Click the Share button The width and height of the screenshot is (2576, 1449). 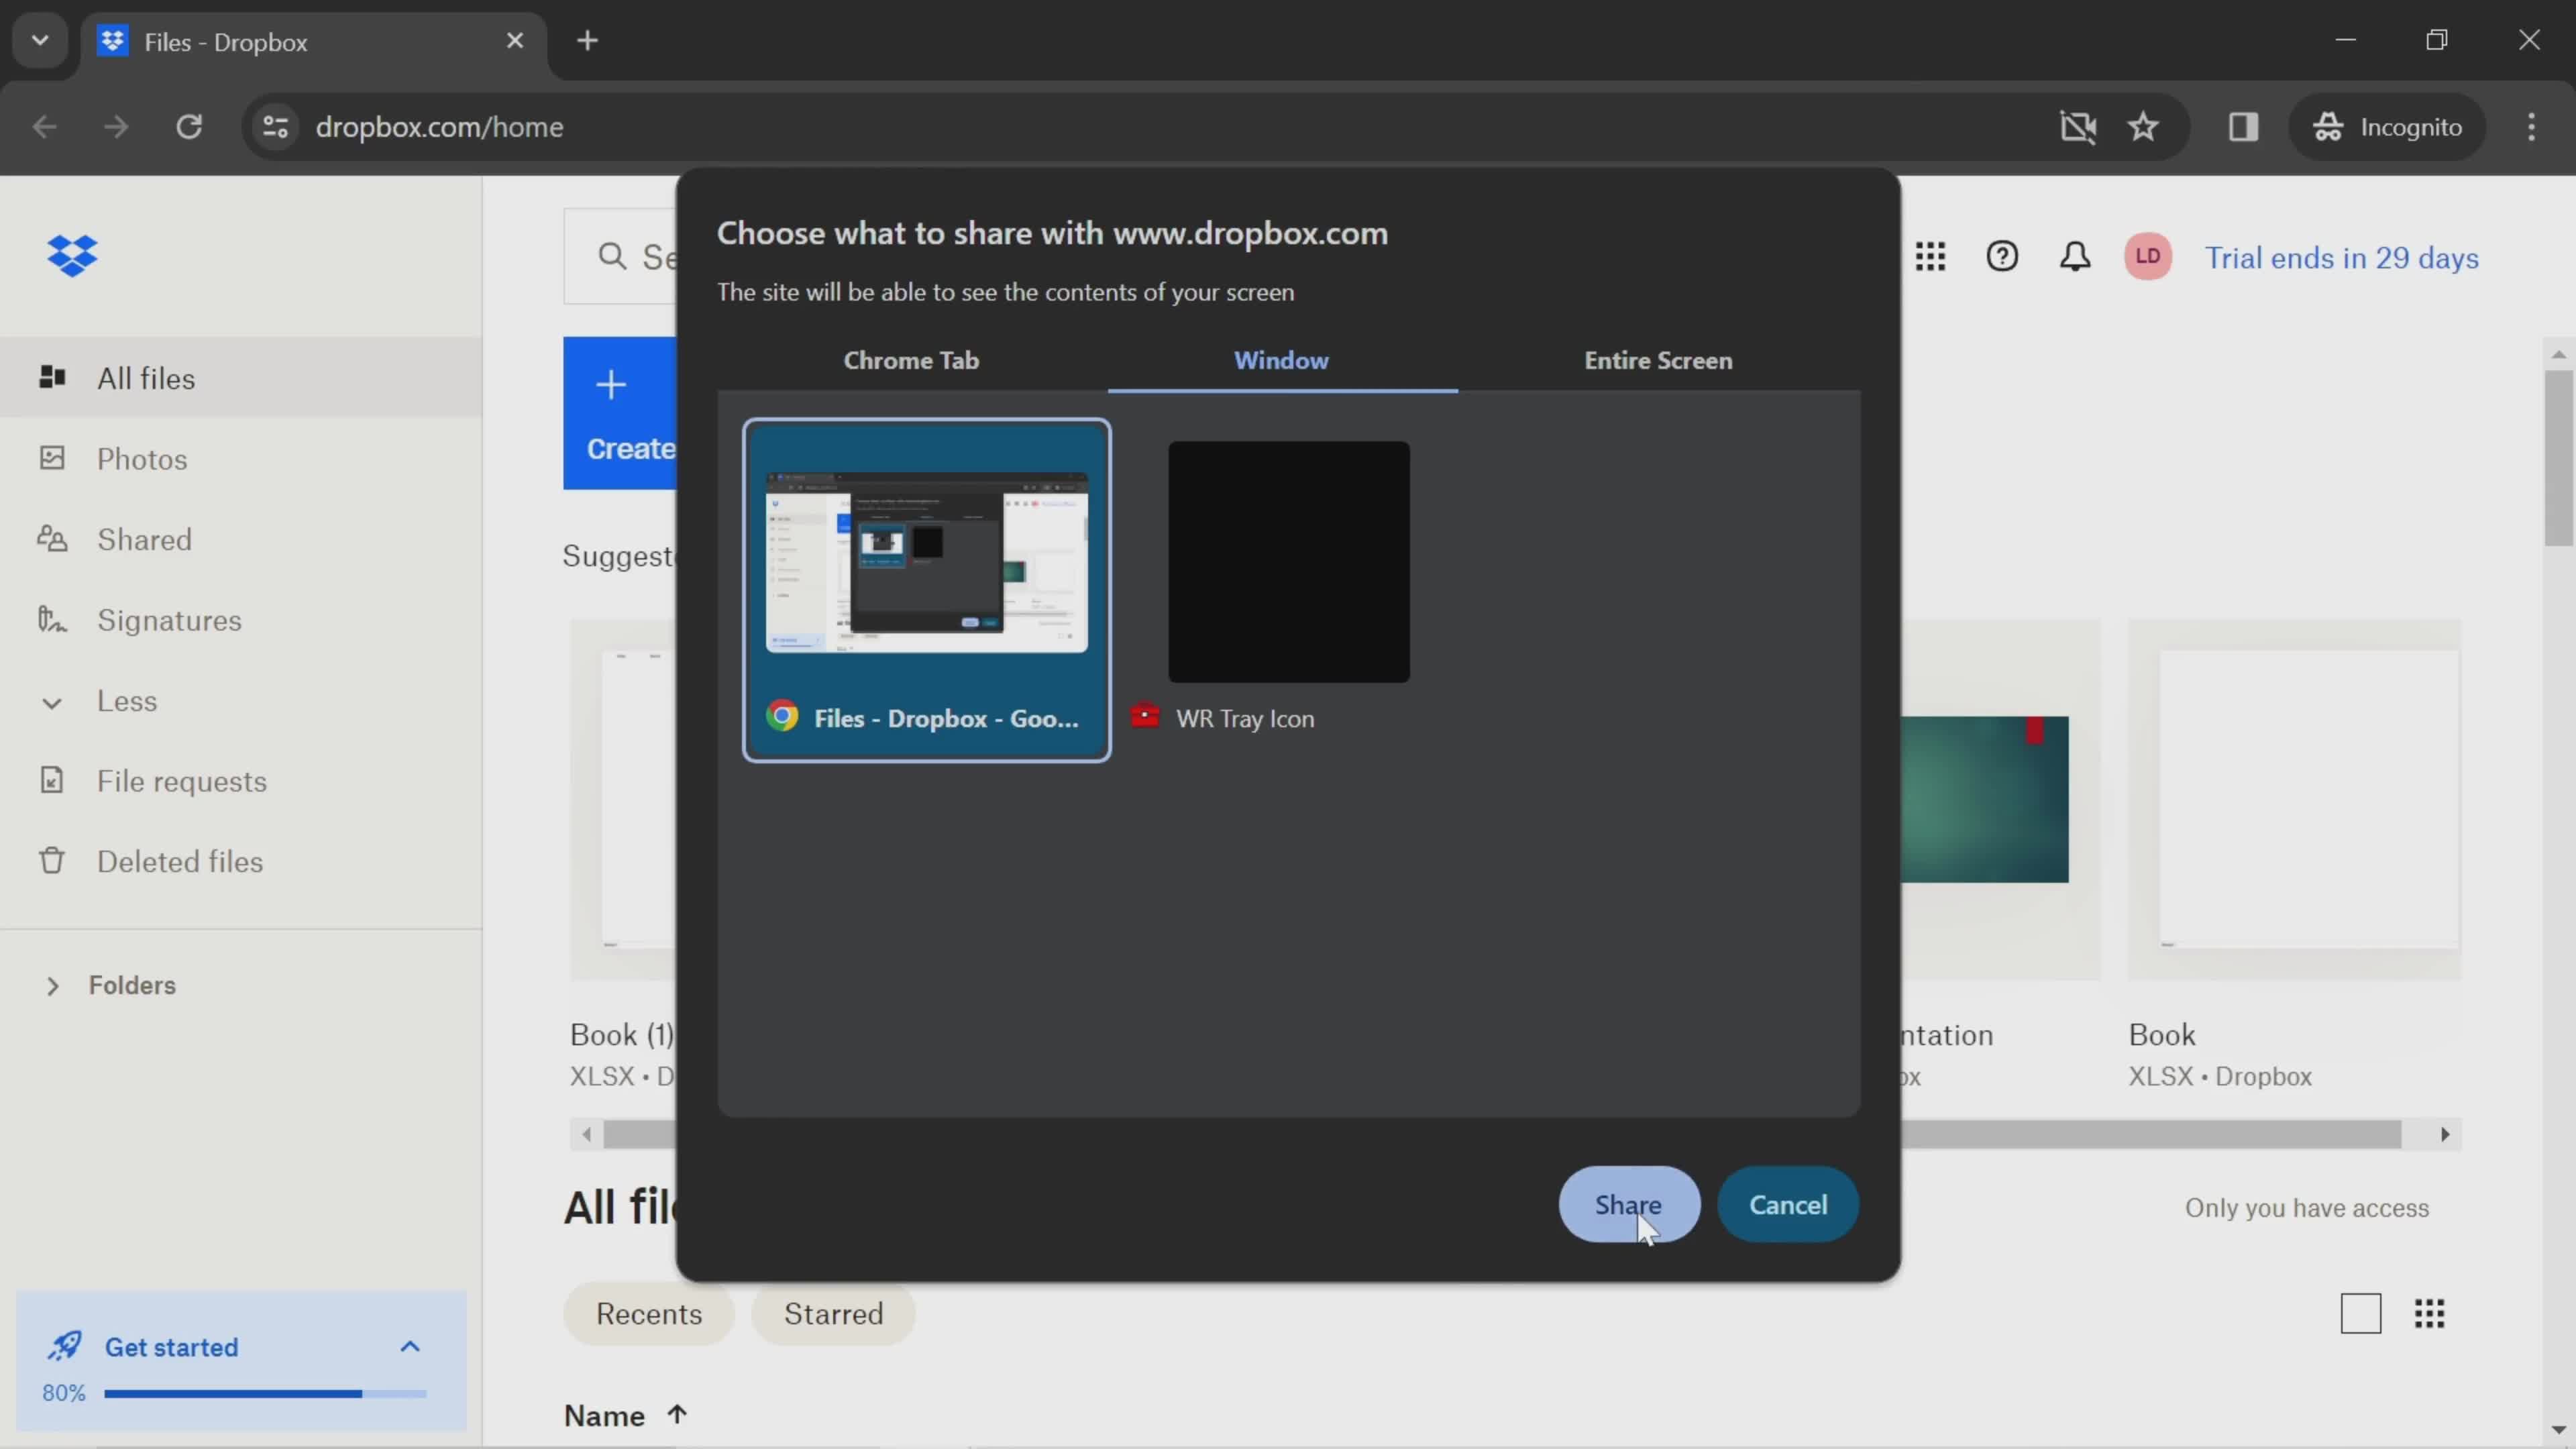click(1629, 1204)
